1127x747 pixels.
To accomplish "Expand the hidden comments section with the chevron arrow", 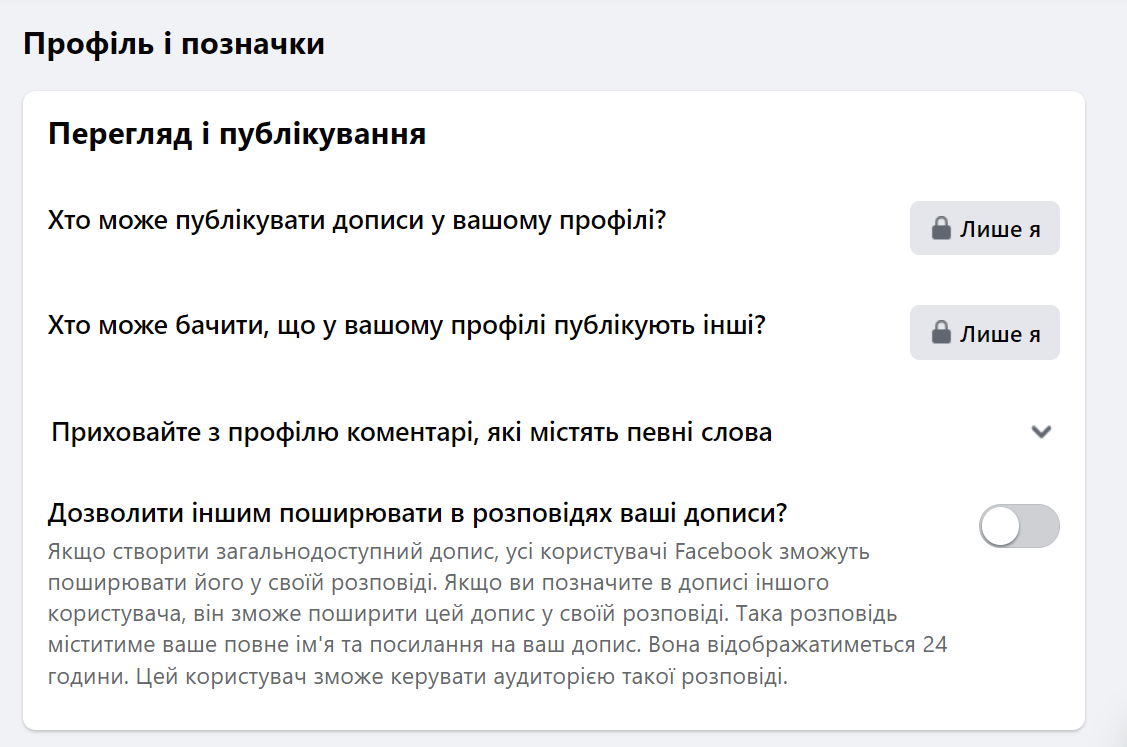I will 1042,432.
